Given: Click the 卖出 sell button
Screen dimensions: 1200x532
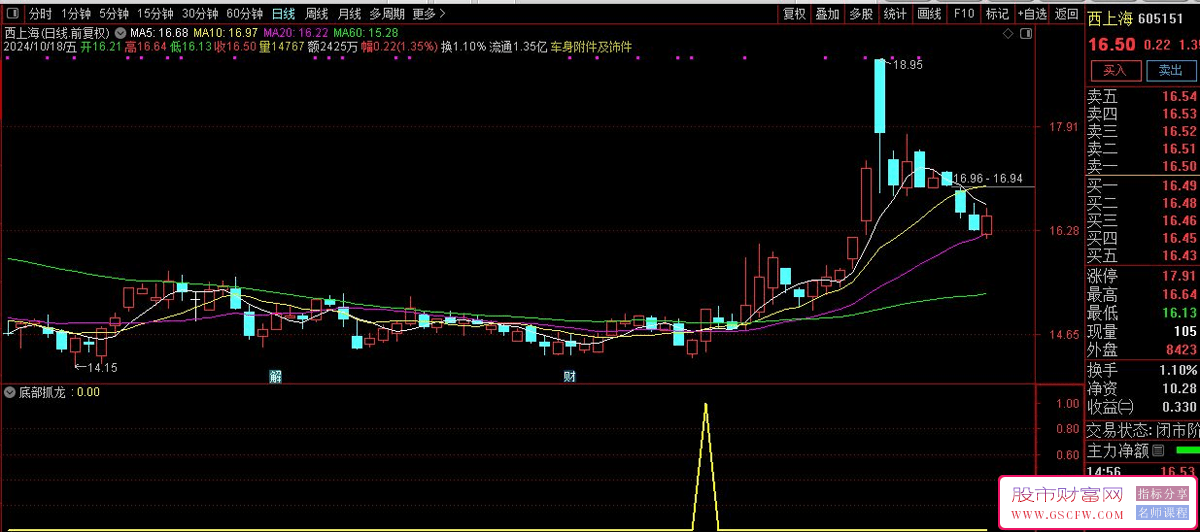Looking at the screenshot, I should tap(1170, 70).
